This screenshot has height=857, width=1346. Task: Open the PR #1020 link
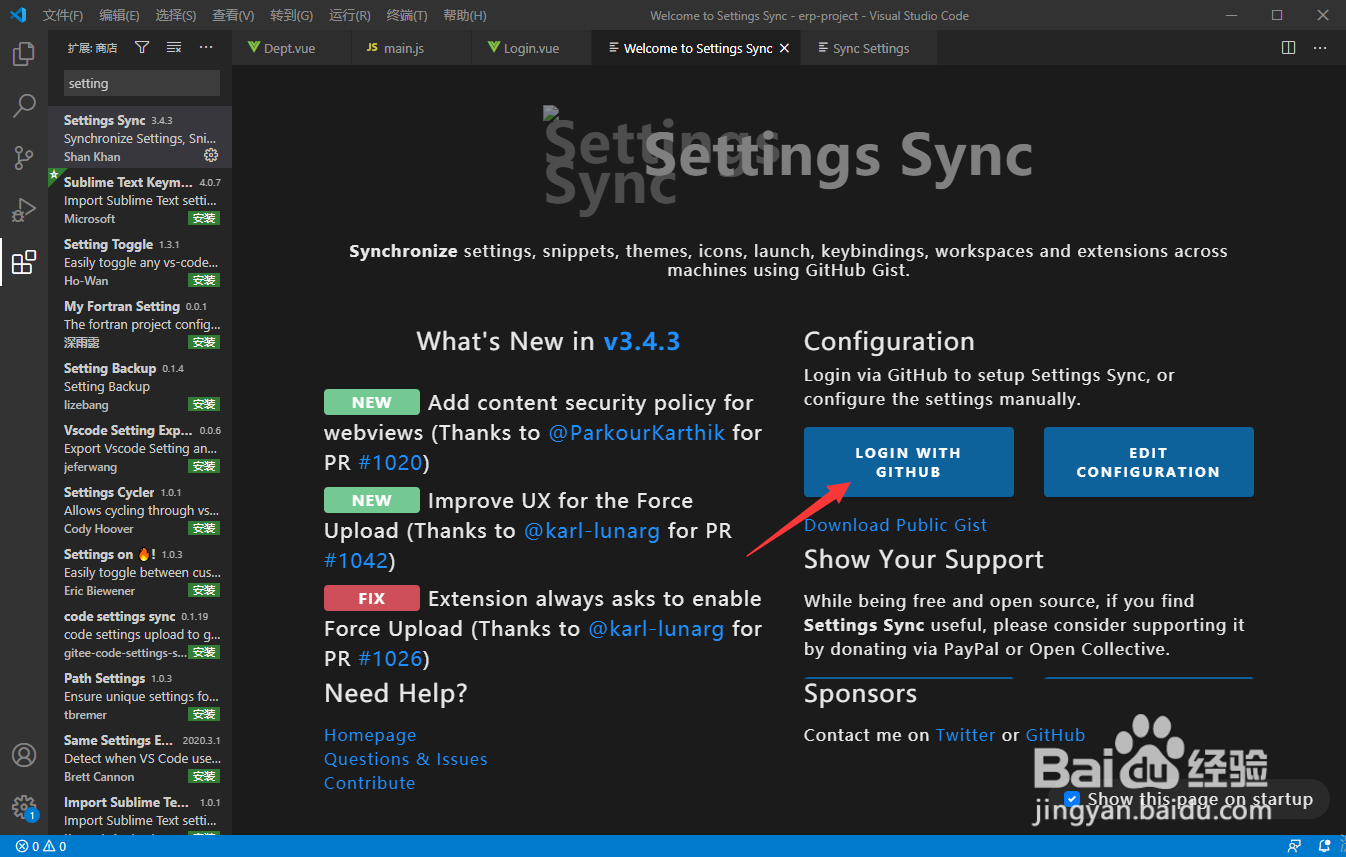click(390, 463)
